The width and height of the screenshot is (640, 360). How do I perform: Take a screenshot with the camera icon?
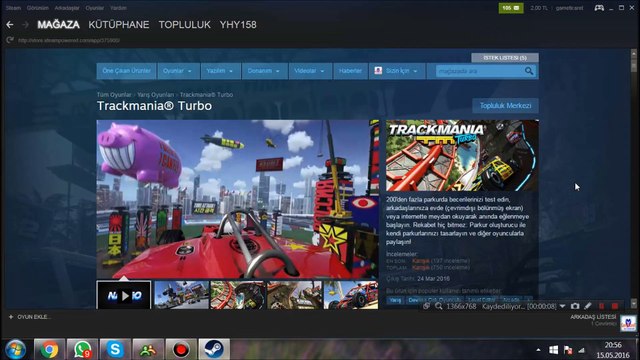coord(575,306)
